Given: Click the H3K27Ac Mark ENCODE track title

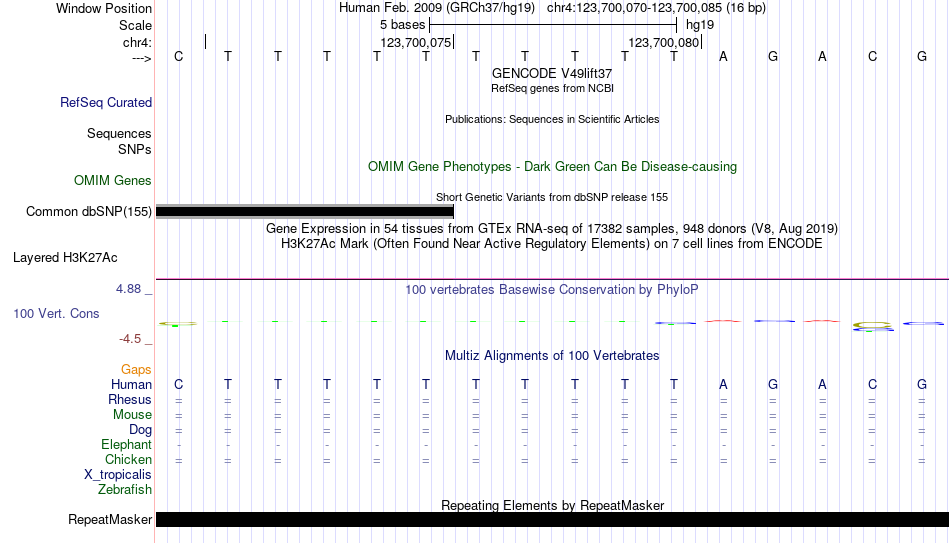Looking at the screenshot, I should (x=552, y=244).
